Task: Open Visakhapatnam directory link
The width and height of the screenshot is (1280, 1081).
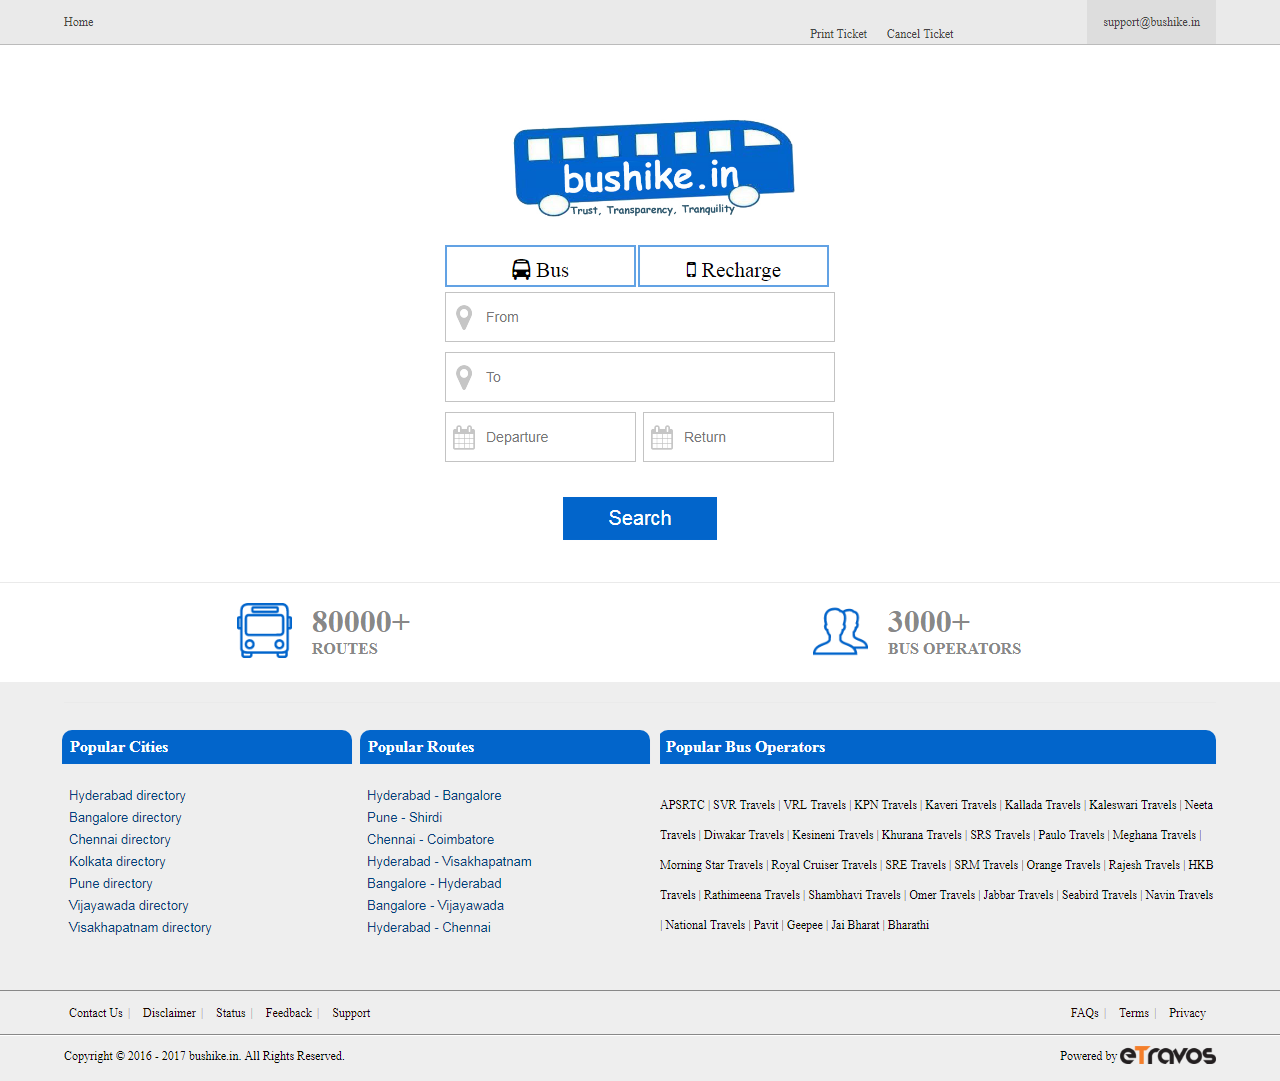Action: point(140,927)
